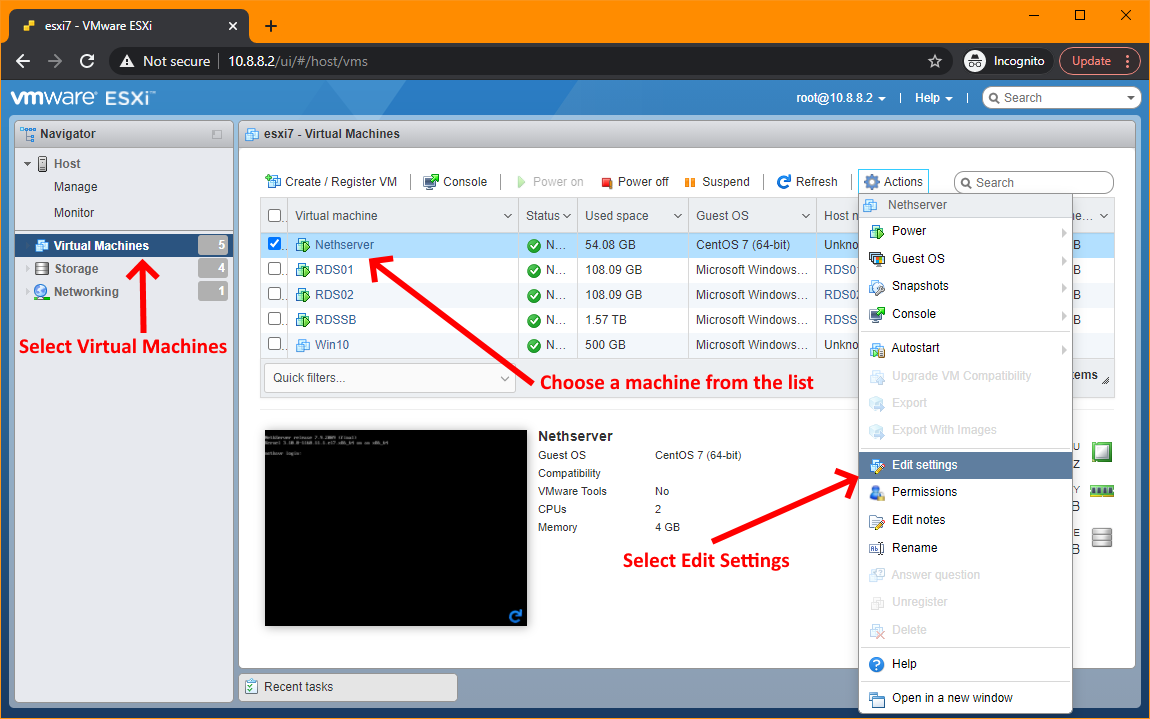
Task: Open the root@10.8.8.2 user dropdown
Action: click(x=840, y=98)
